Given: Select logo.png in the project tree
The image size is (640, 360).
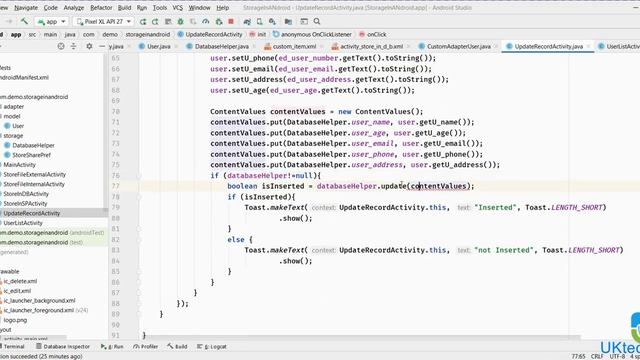Looking at the screenshot, I should (x=15, y=320).
